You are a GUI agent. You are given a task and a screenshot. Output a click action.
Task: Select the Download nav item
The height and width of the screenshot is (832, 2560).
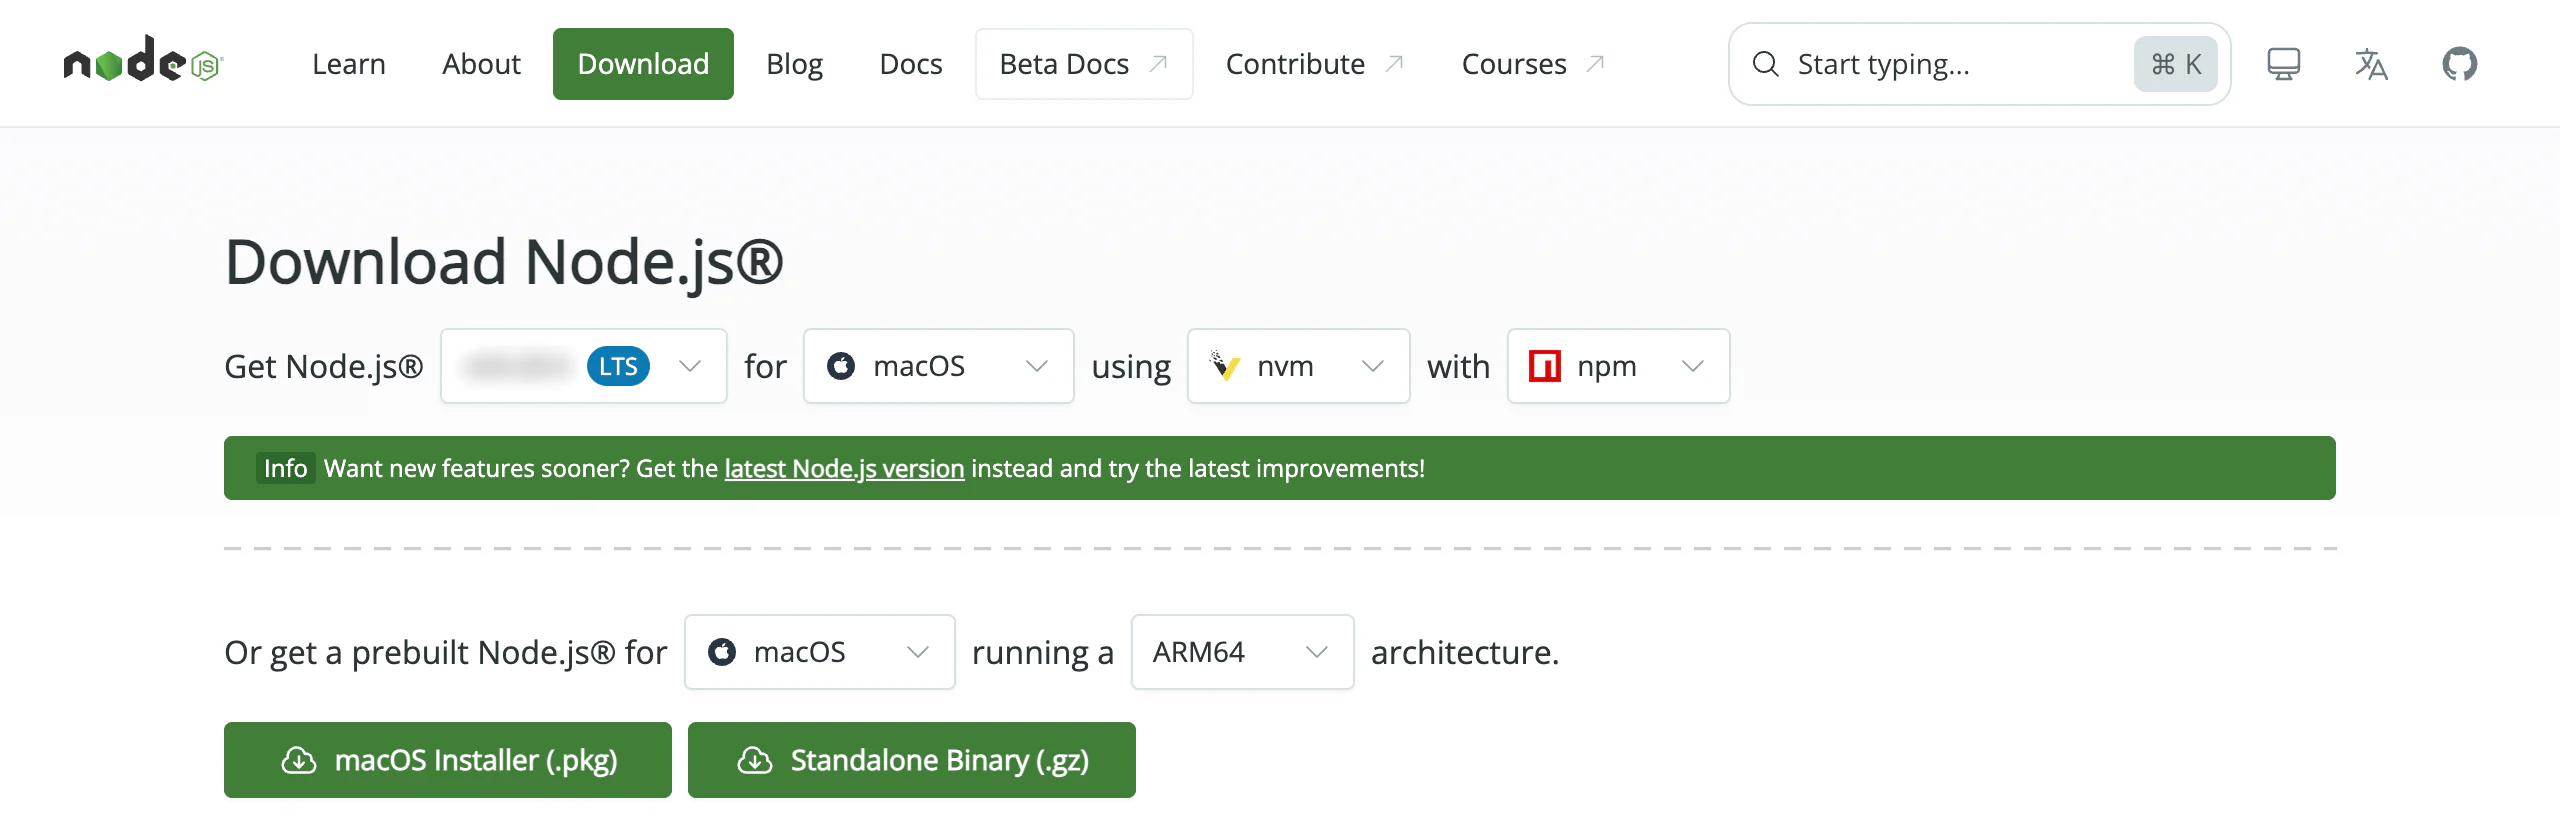[x=643, y=64]
